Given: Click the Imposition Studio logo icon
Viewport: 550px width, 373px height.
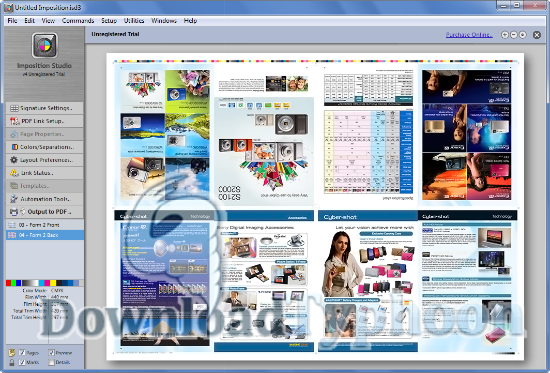Looking at the screenshot, I should pyautogui.click(x=45, y=46).
